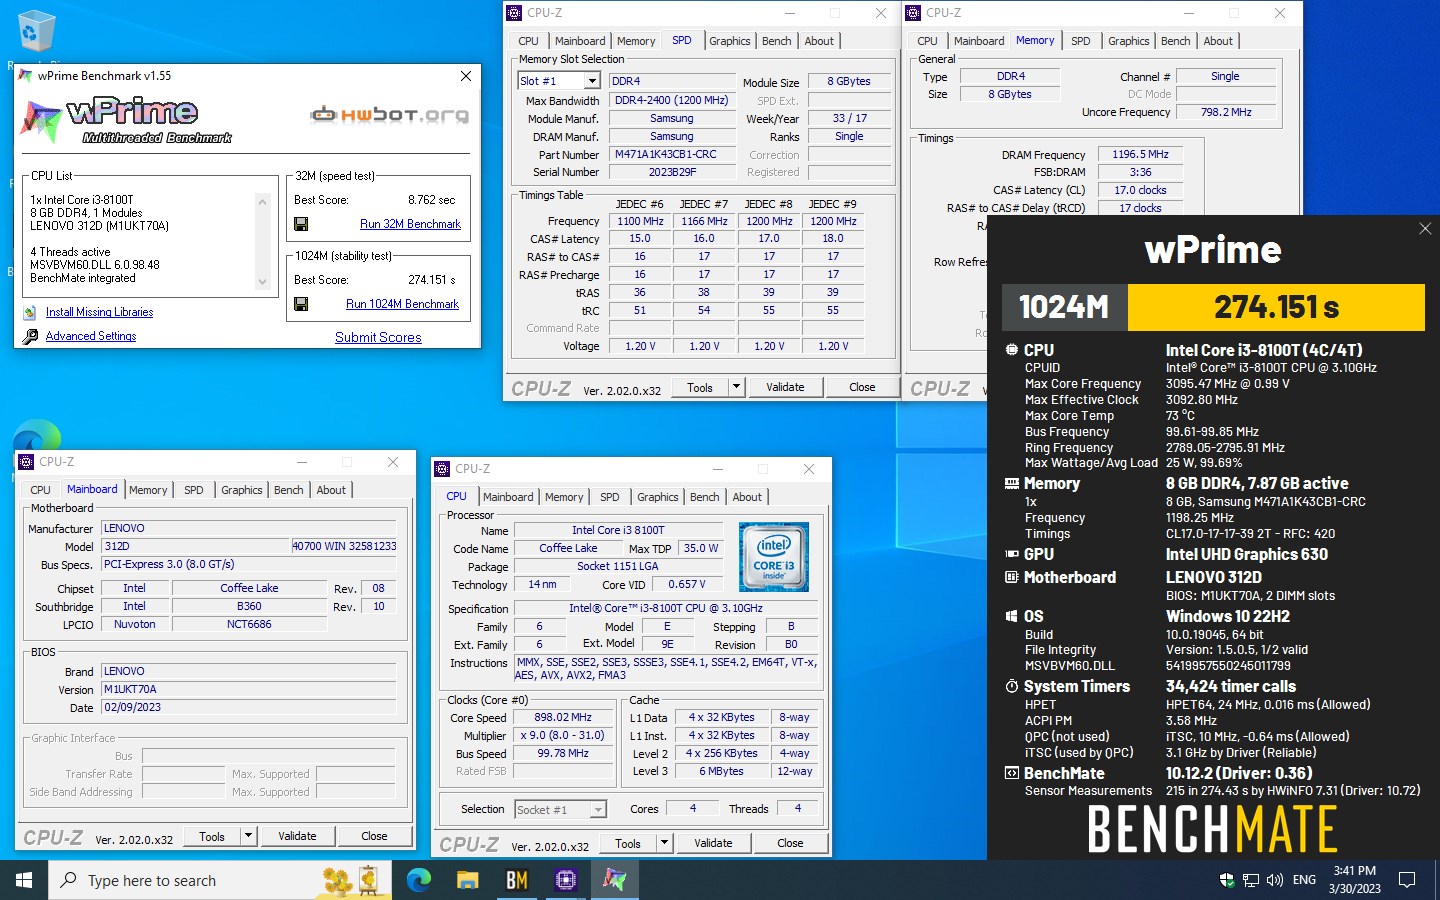Open the Recycle Bin desktop icon
The height and width of the screenshot is (900, 1440).
[x=36, y=30]
